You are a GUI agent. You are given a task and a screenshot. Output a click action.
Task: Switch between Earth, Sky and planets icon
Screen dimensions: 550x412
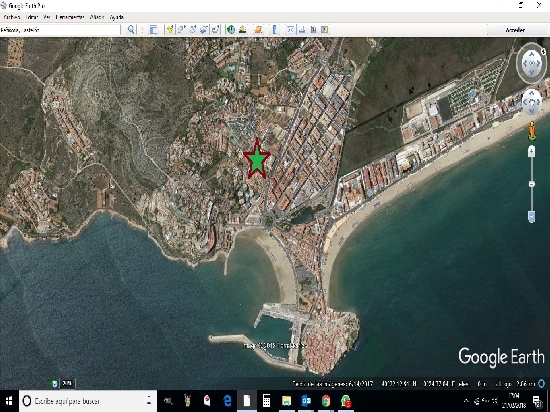[259, 30]
